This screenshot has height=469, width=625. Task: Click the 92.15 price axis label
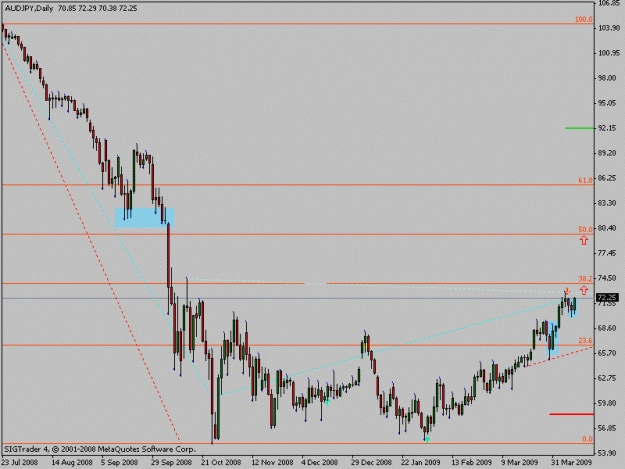609,128
